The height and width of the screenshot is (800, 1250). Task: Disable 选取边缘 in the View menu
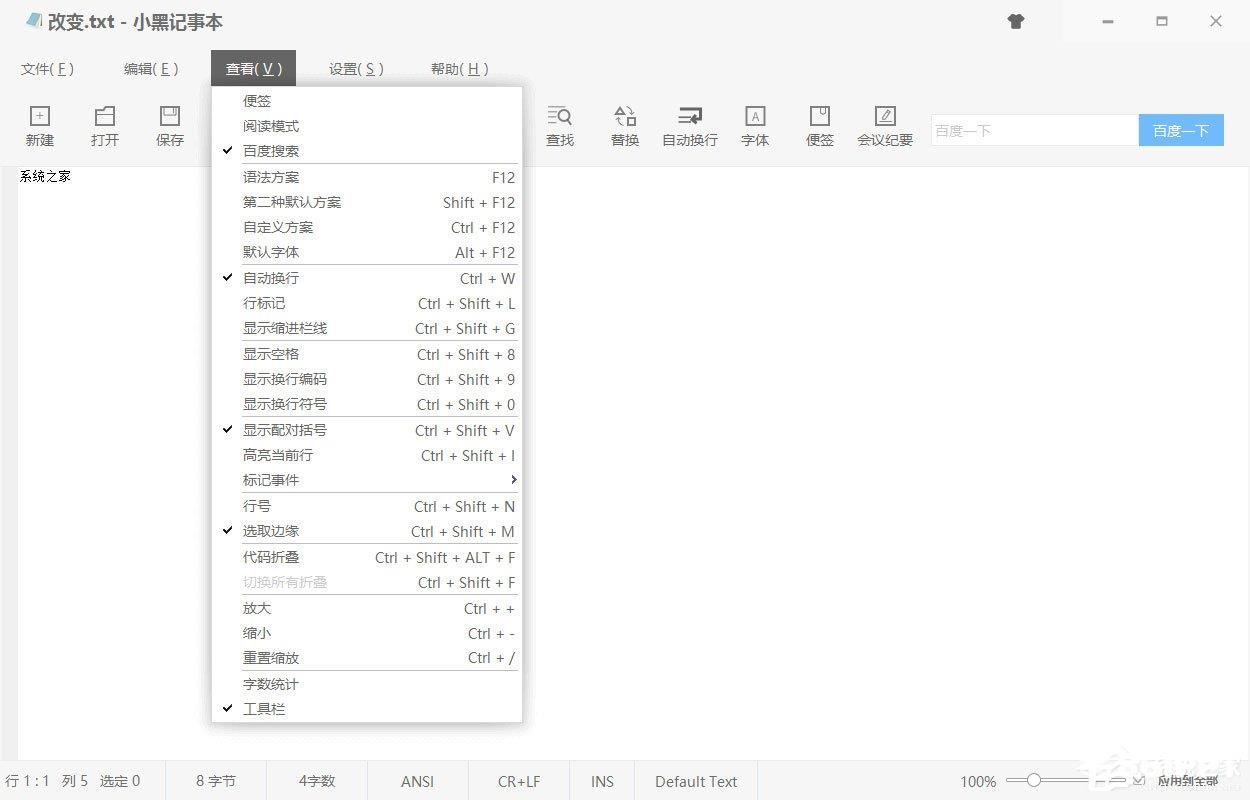[367, 531]
